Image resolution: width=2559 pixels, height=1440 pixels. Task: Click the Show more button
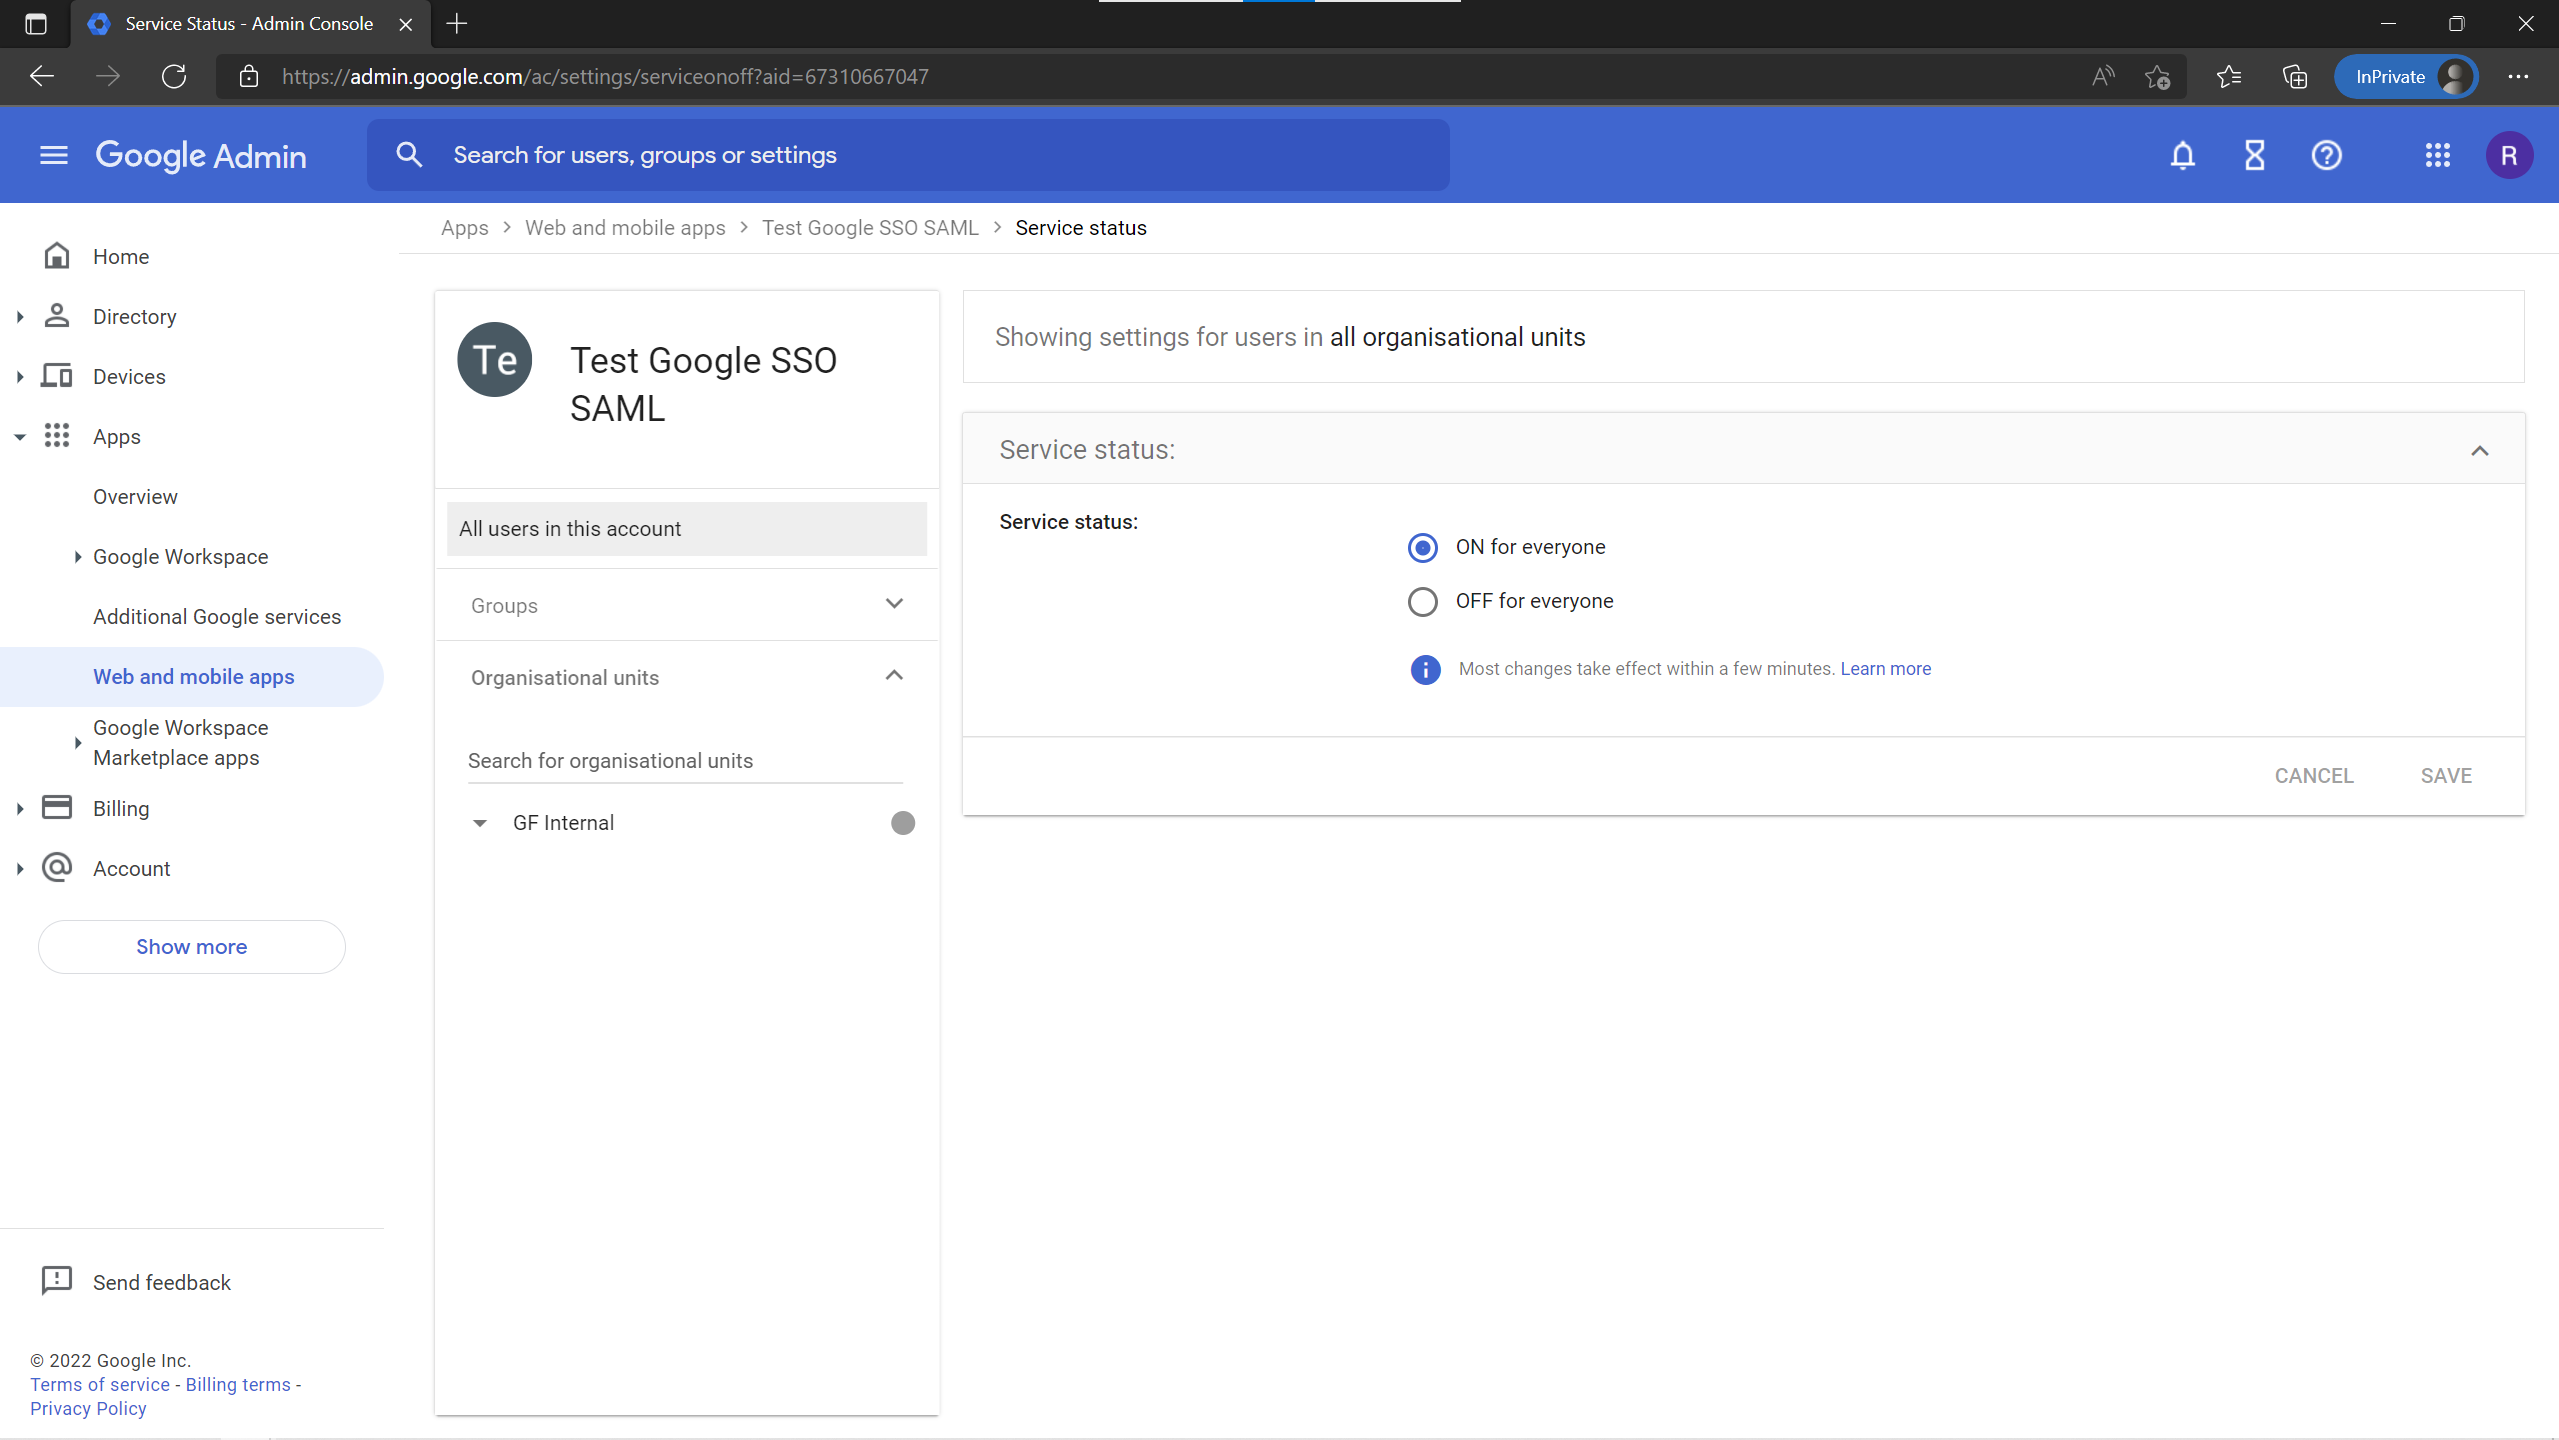coord(192,947)
